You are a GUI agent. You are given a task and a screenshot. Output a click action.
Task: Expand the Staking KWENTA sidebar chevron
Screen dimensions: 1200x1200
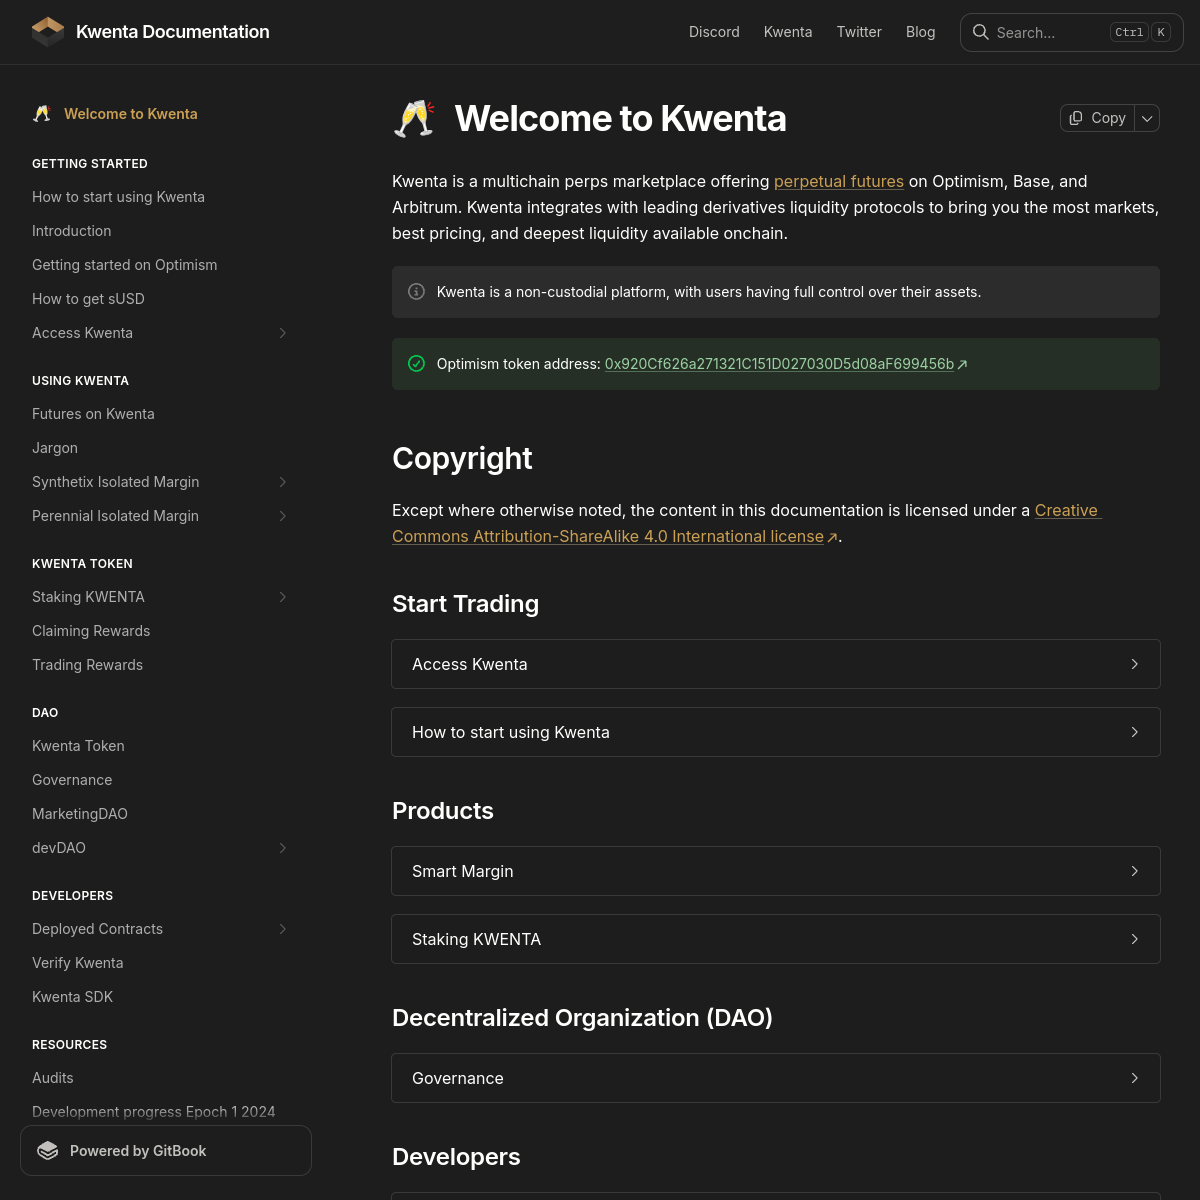(x=283, y=597)
